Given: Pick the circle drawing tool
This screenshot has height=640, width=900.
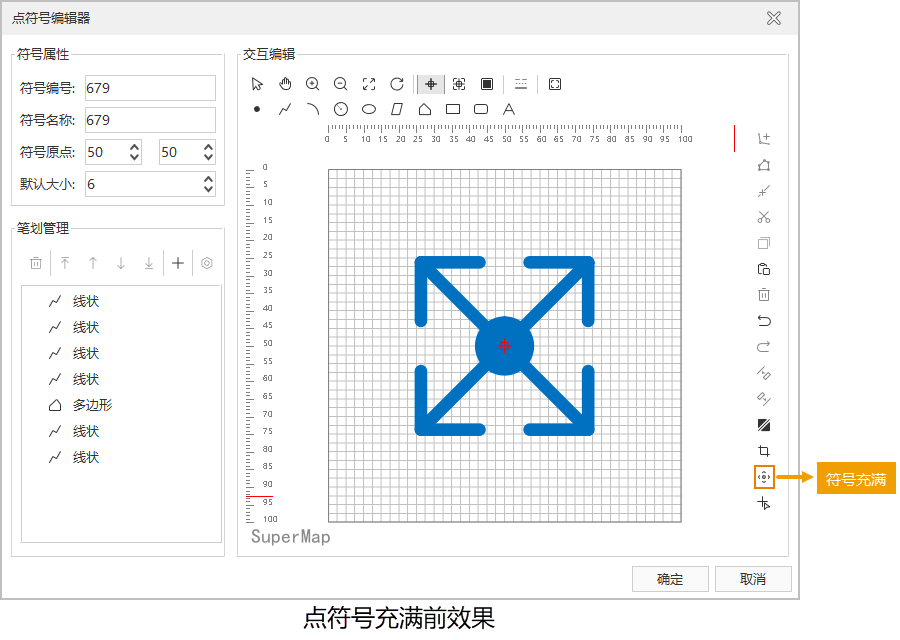Looking at the screenshot, I should coord(341,109).
